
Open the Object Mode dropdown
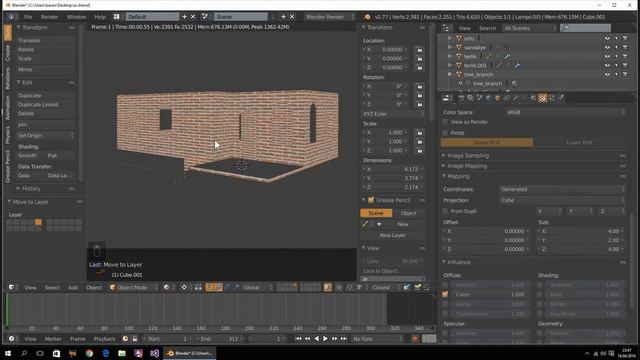[x=134, y=287]
